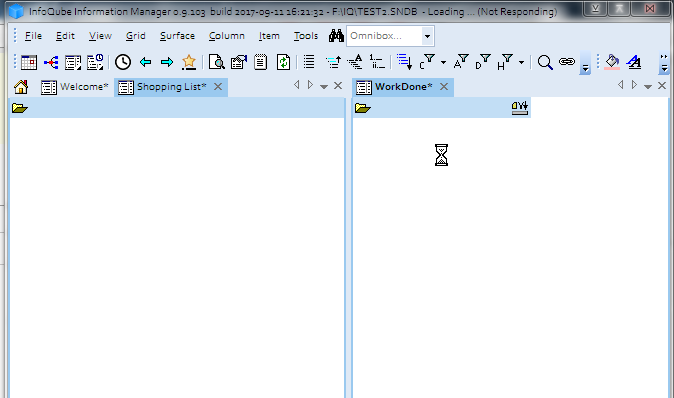Click the refresh document icon

point(283,62)
